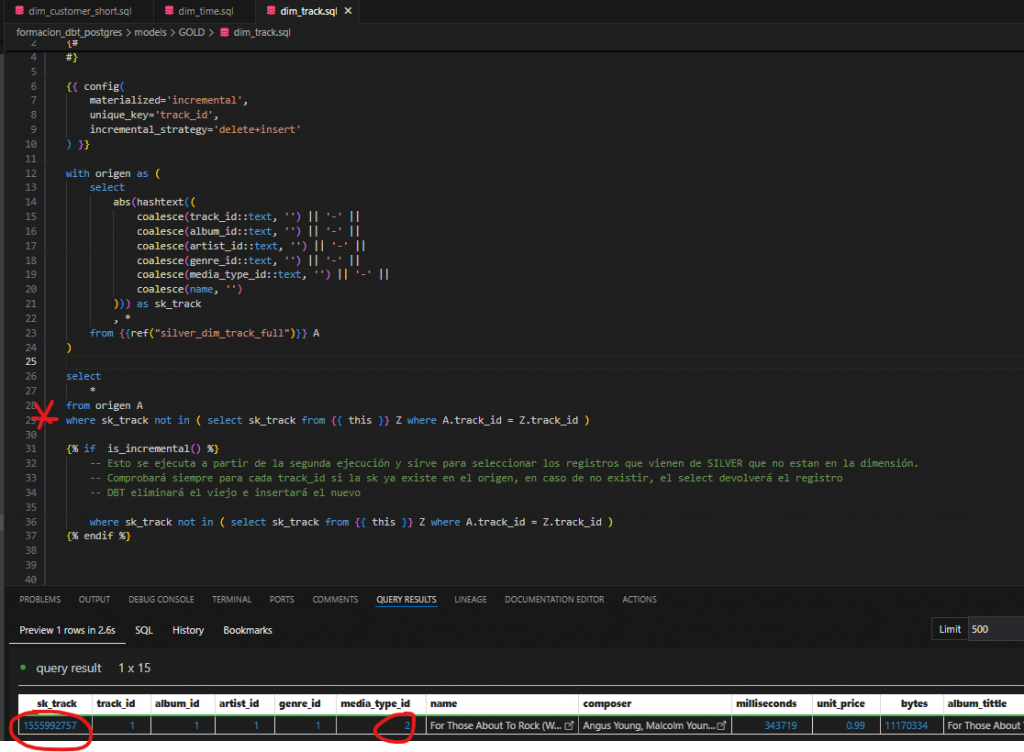Open the DOCUMENTATION EDITOR panel tab

pyautogui.click(x=554, y=600)
